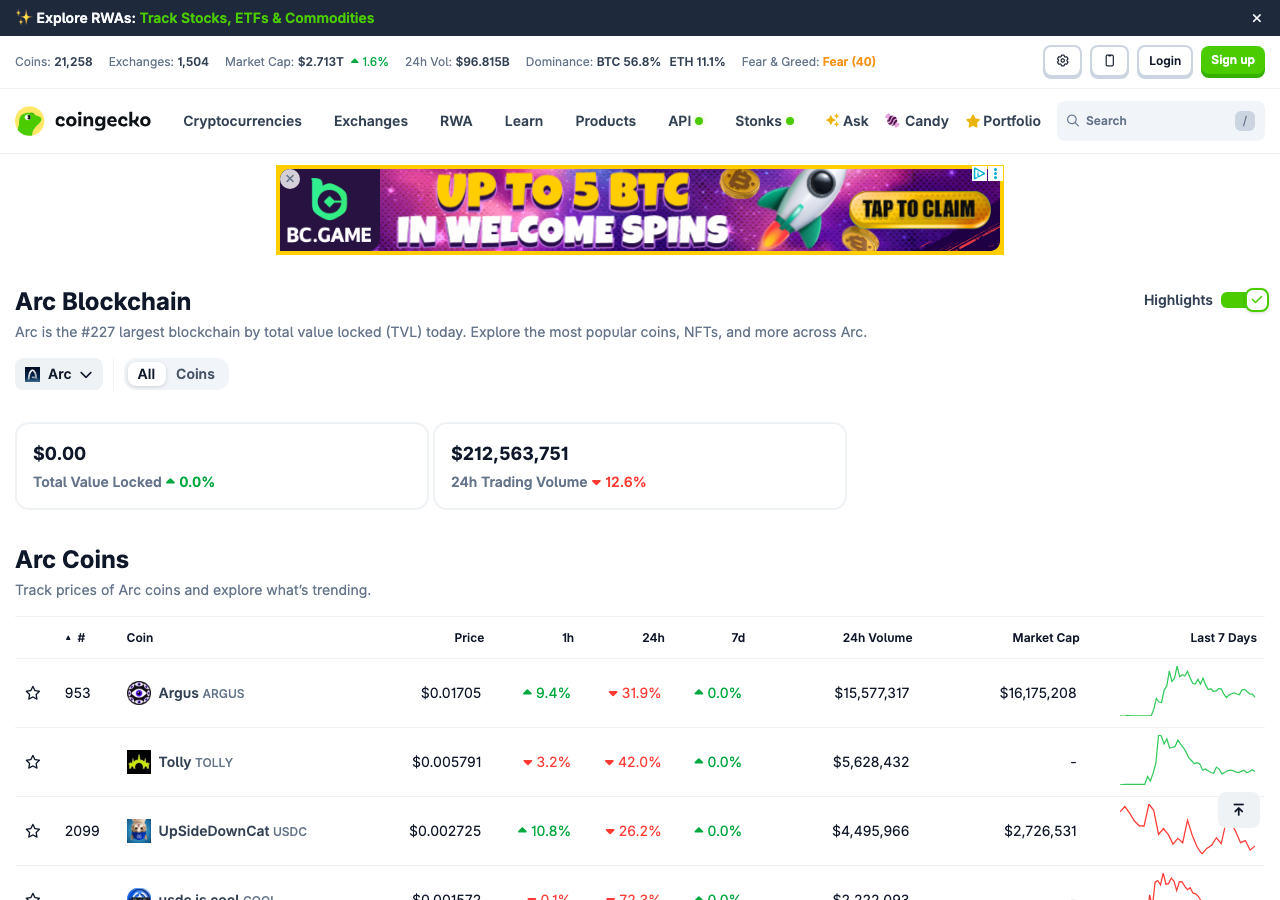Click the CoinGecko logo

(83, 121)
